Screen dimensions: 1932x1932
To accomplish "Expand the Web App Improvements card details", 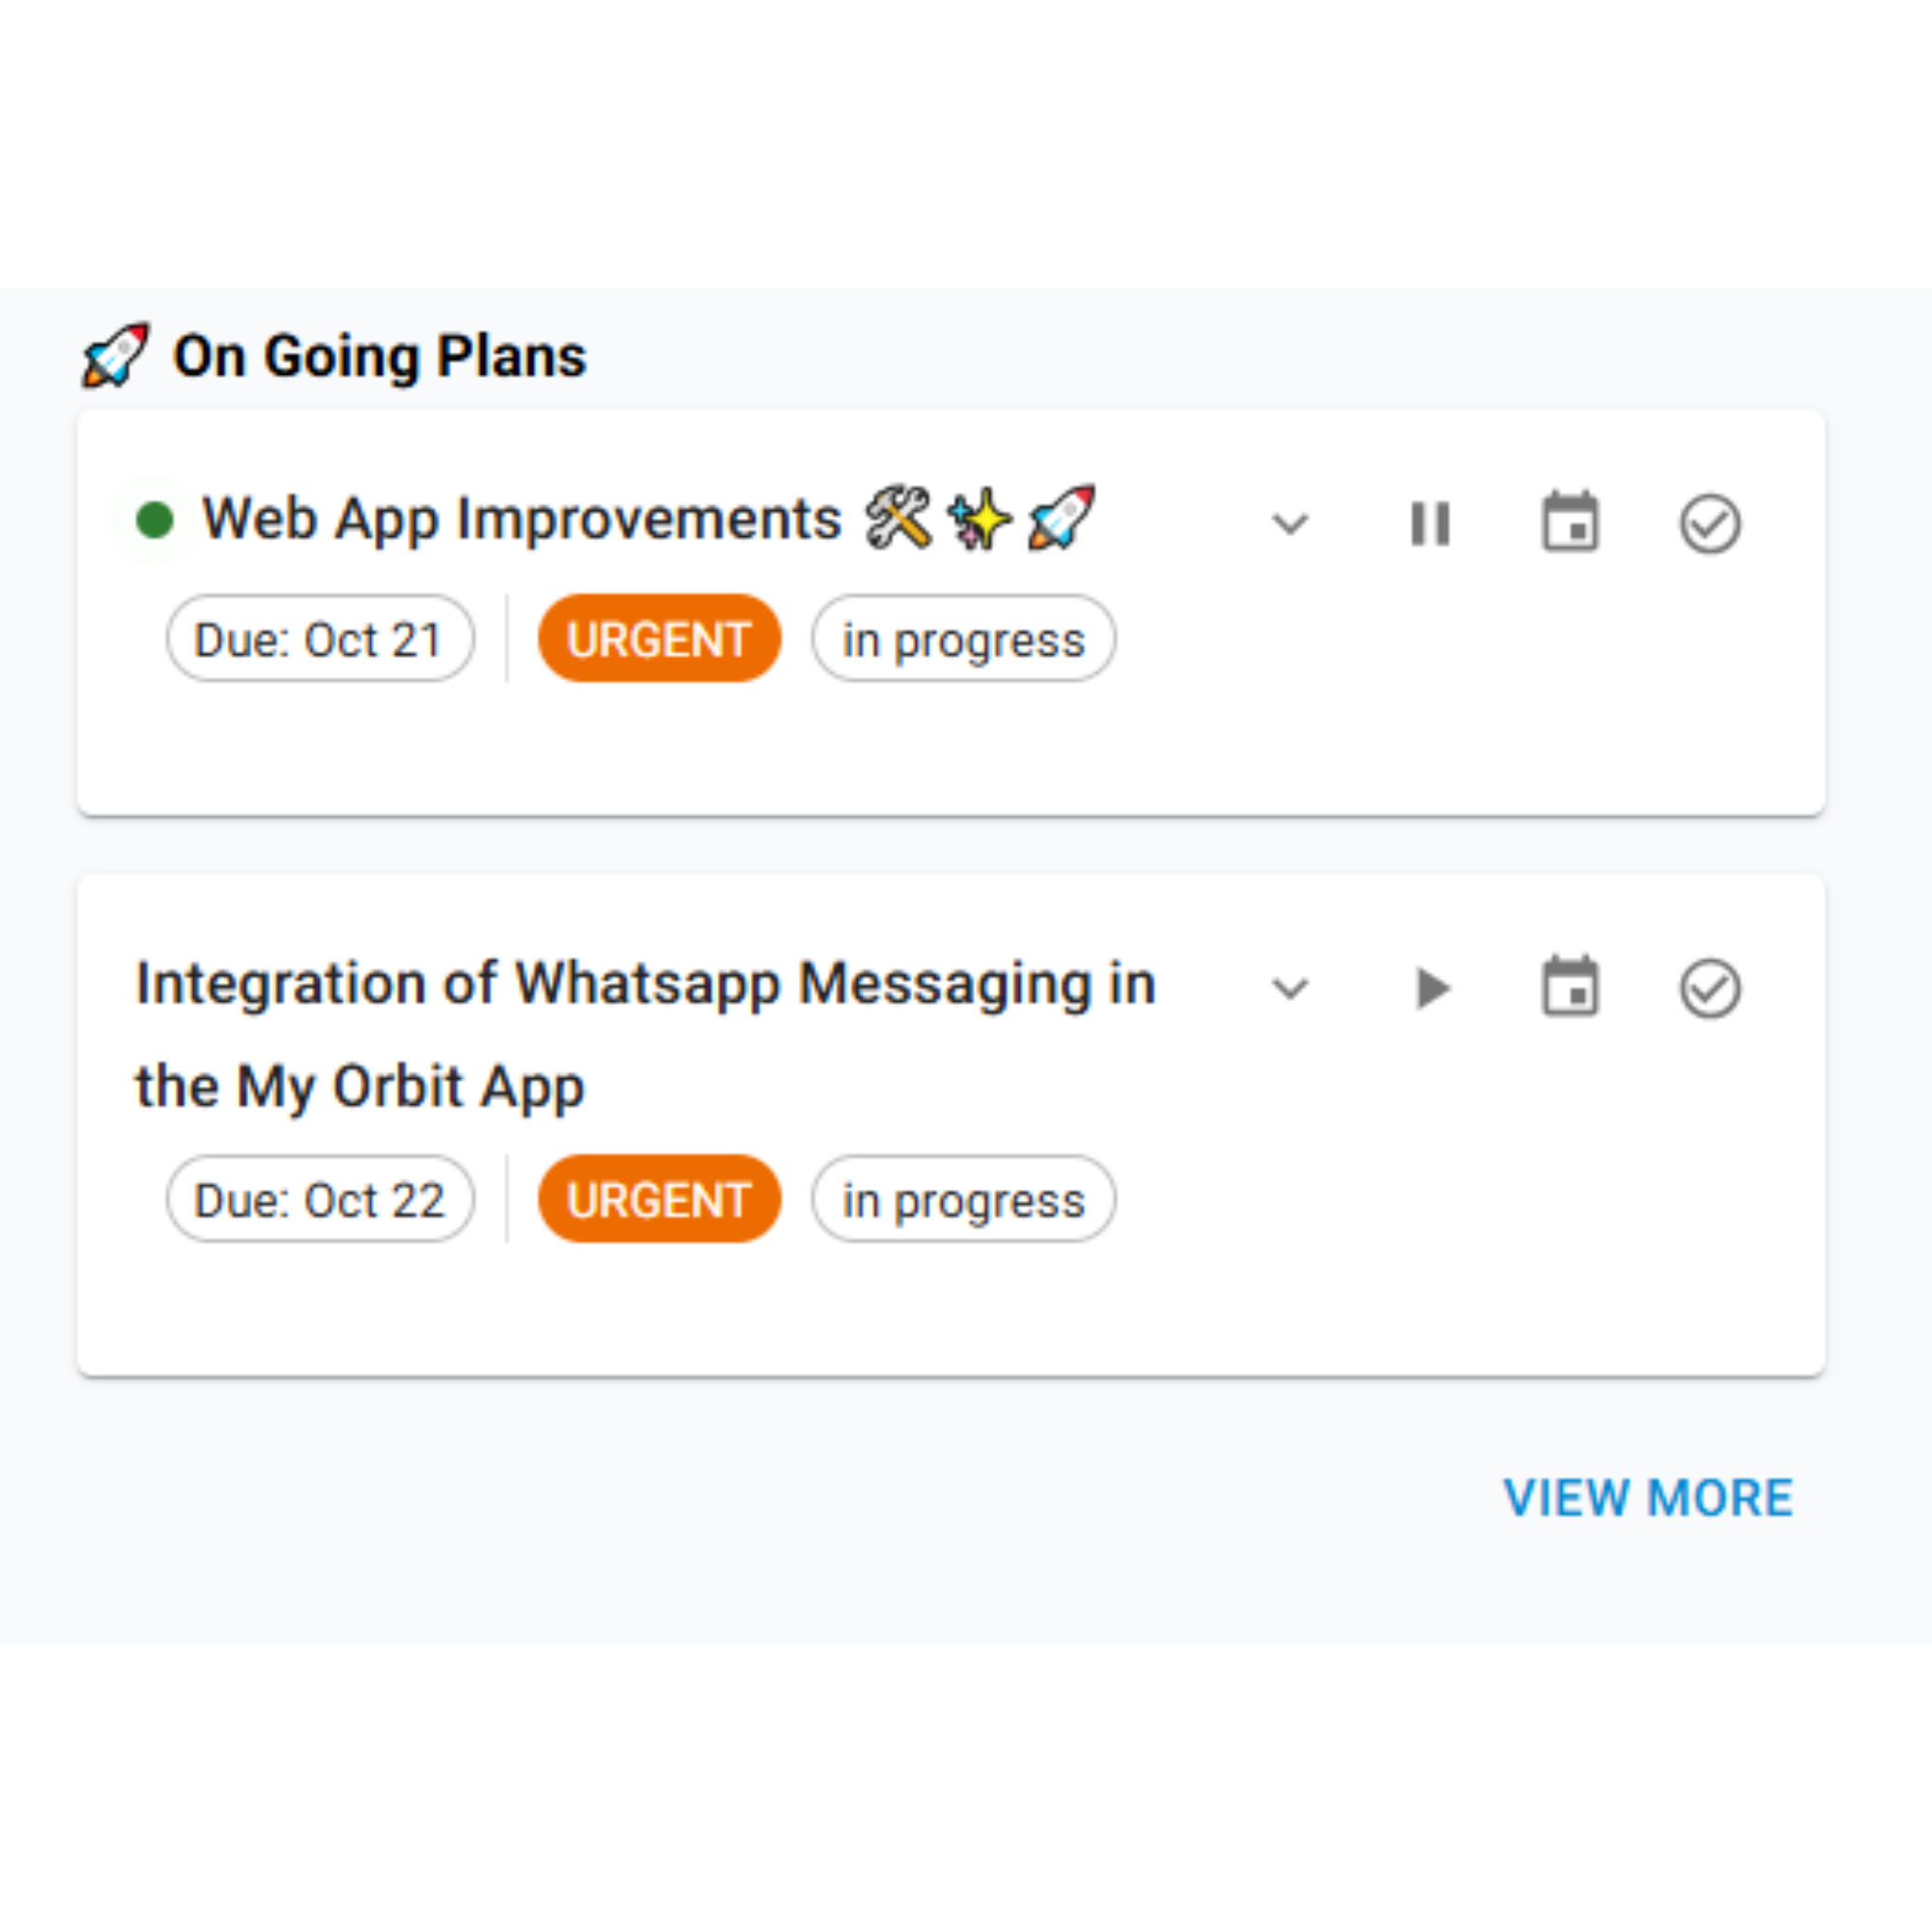I will [1289, 523].
